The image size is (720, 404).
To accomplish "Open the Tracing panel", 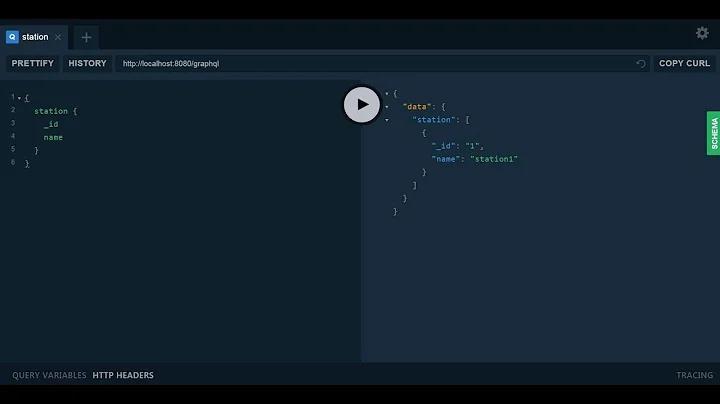I will (x=694, y=375).
